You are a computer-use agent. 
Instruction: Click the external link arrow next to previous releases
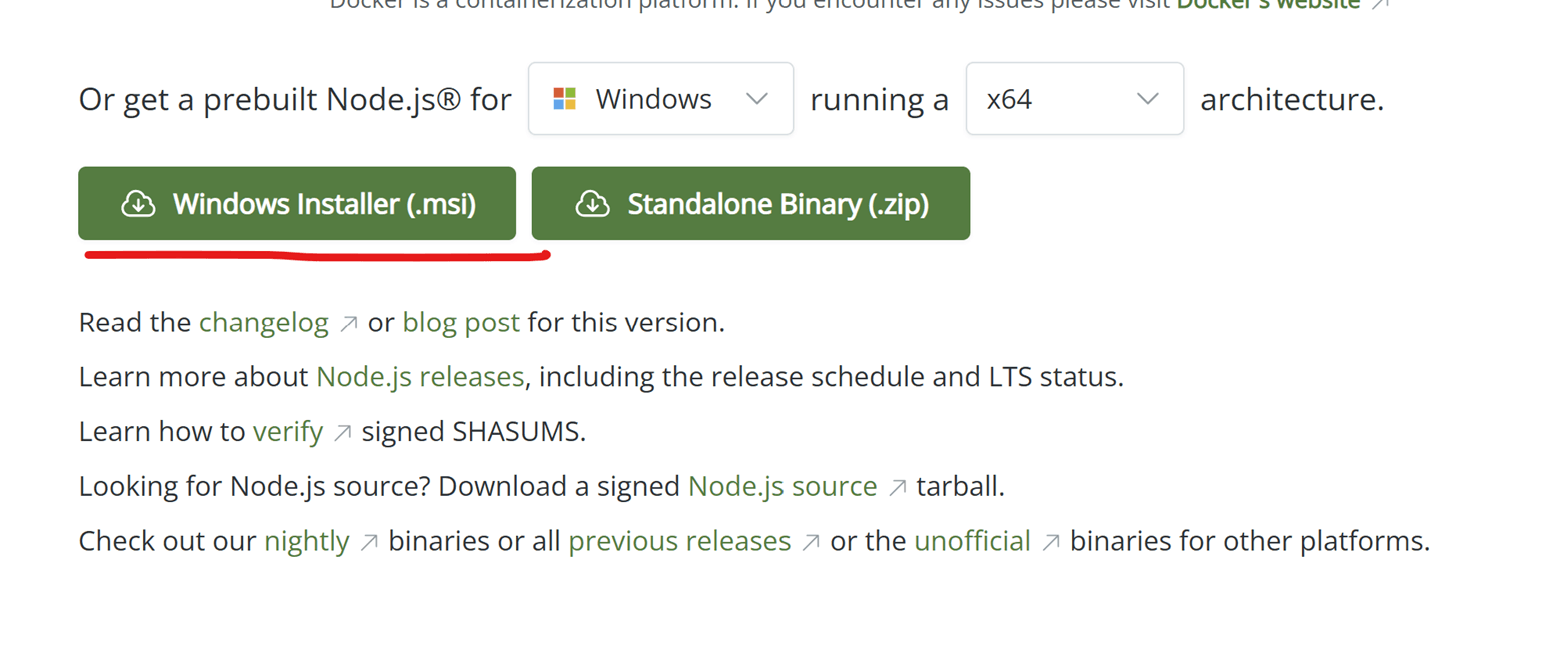click(810, 540)
